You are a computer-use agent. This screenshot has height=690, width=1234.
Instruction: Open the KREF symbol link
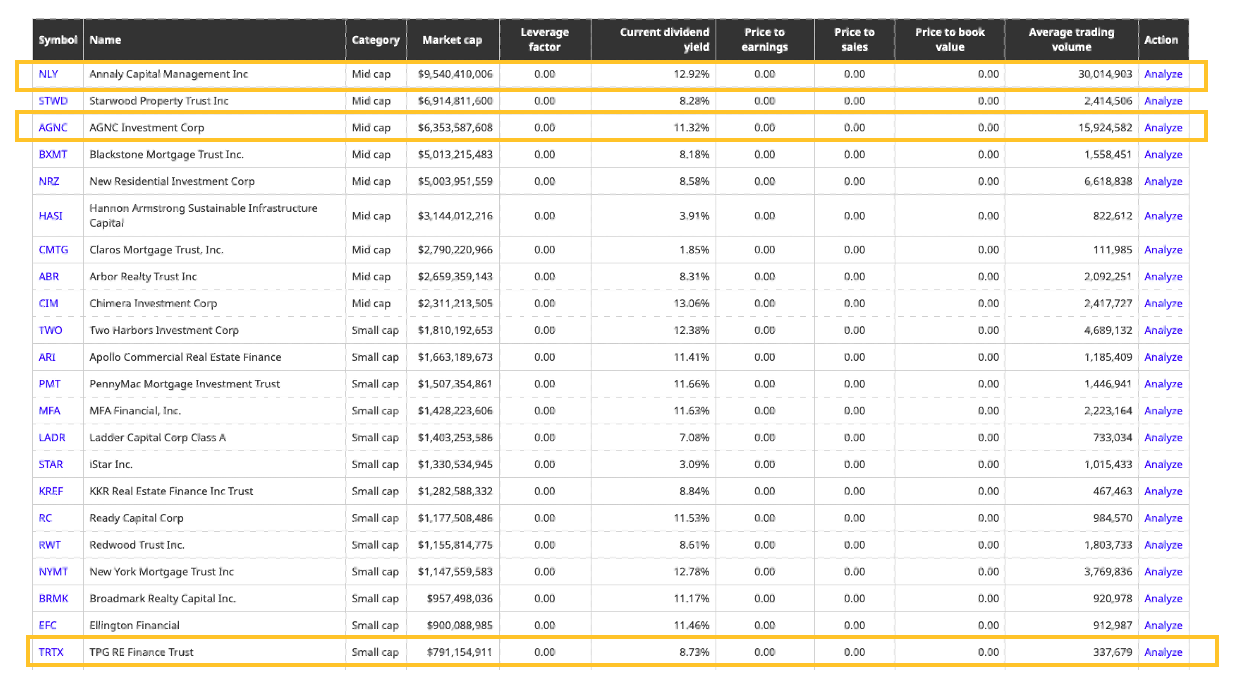pyautogui.click(x=52, y=492)
